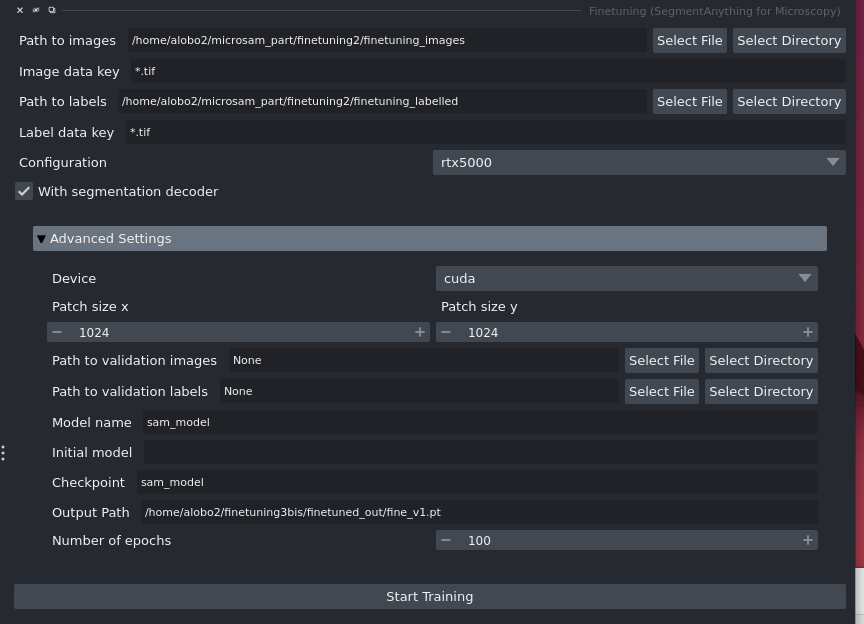Increase Number of epochs value
The image size is (864, 624).
coord(808,540)
